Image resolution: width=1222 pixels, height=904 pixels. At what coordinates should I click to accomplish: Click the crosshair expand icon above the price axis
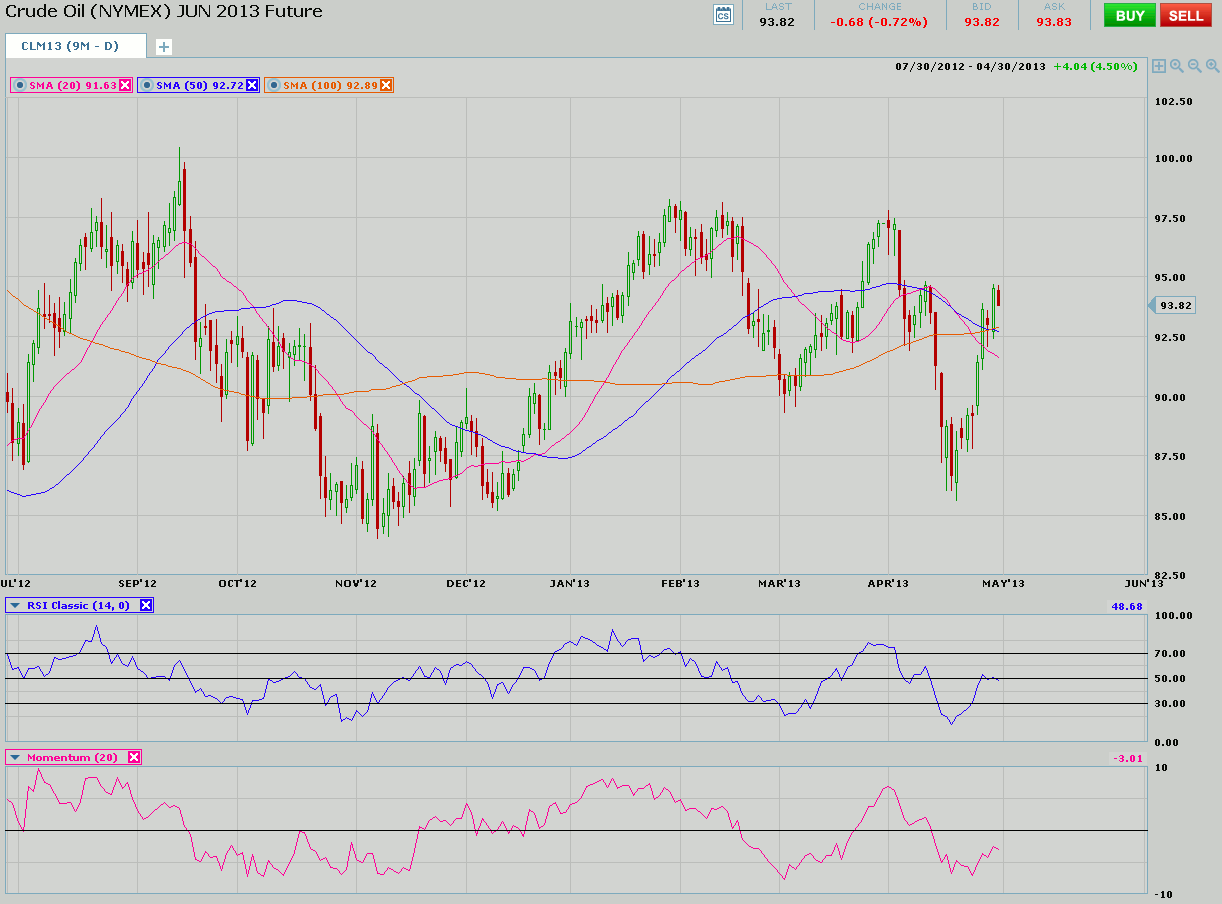point(1158,66)
